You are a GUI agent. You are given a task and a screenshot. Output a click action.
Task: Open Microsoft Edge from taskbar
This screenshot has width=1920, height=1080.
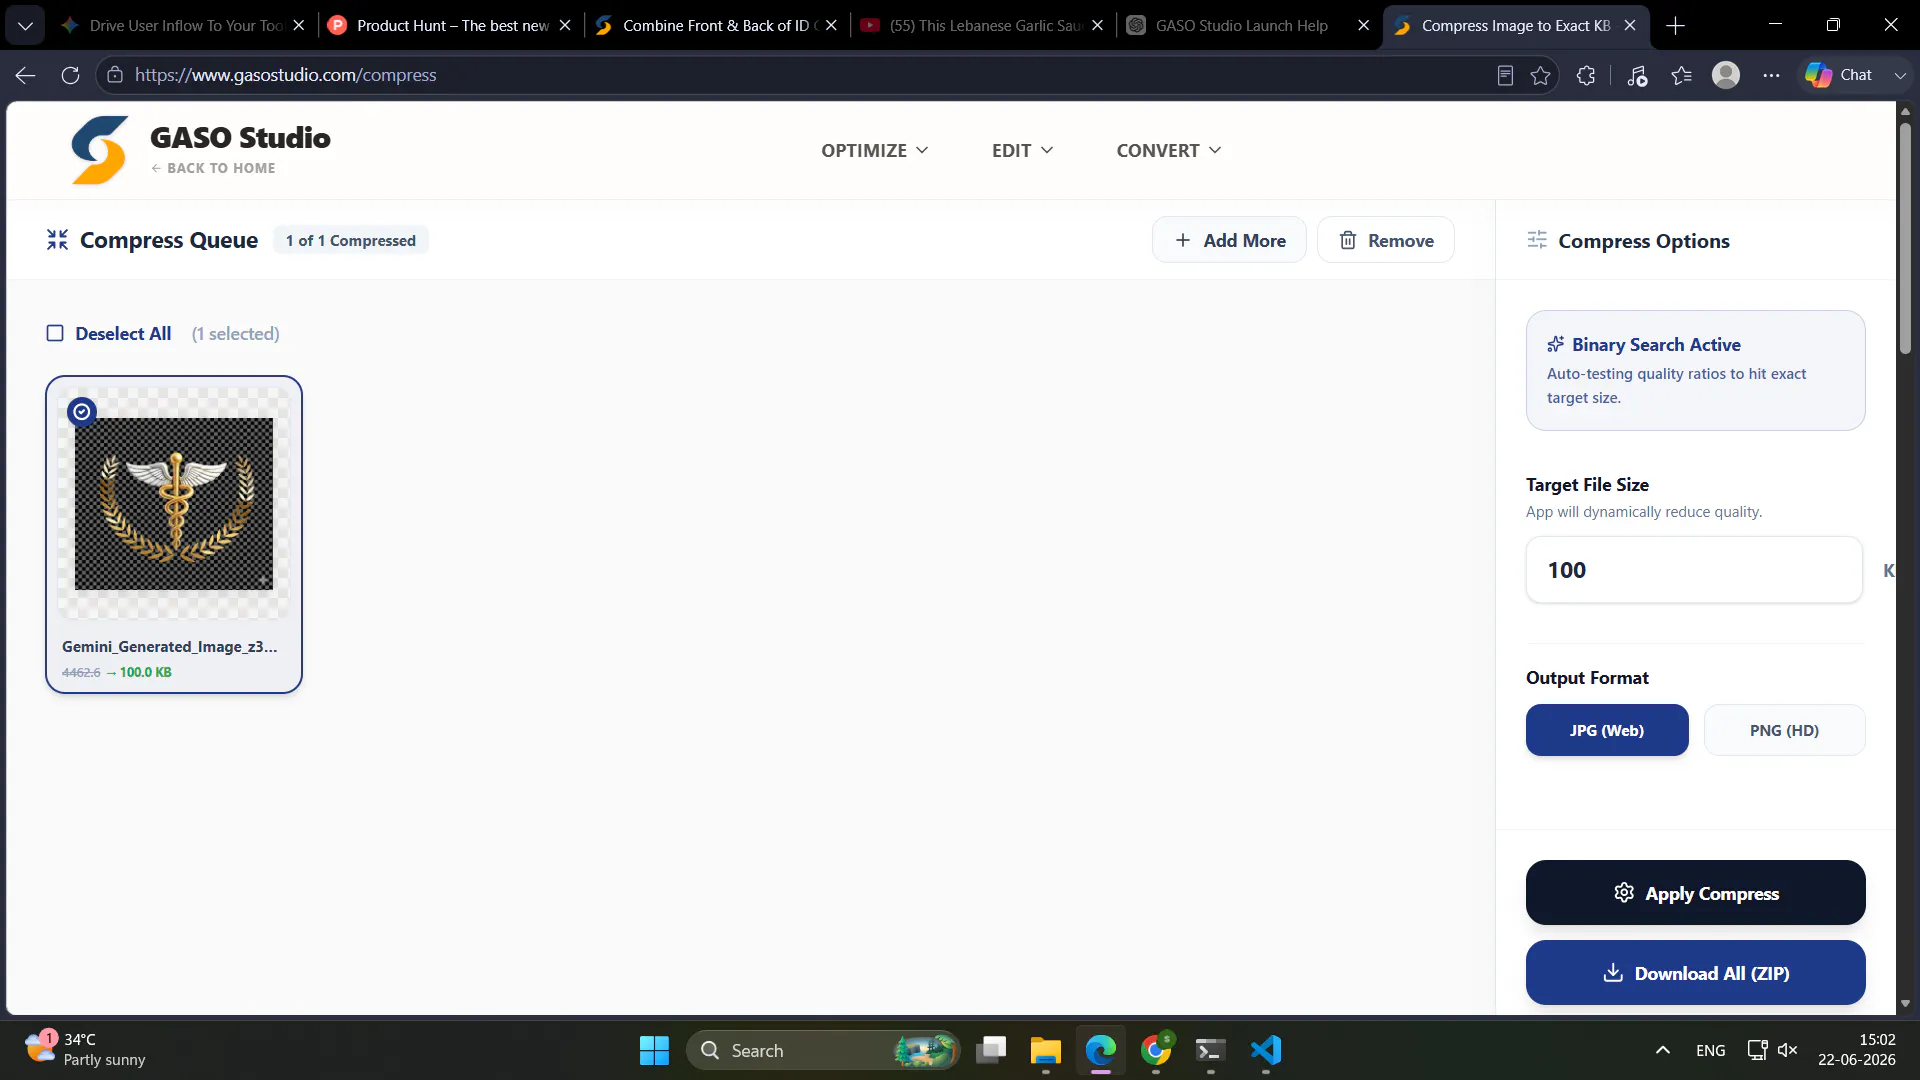click(1101, 1050)
